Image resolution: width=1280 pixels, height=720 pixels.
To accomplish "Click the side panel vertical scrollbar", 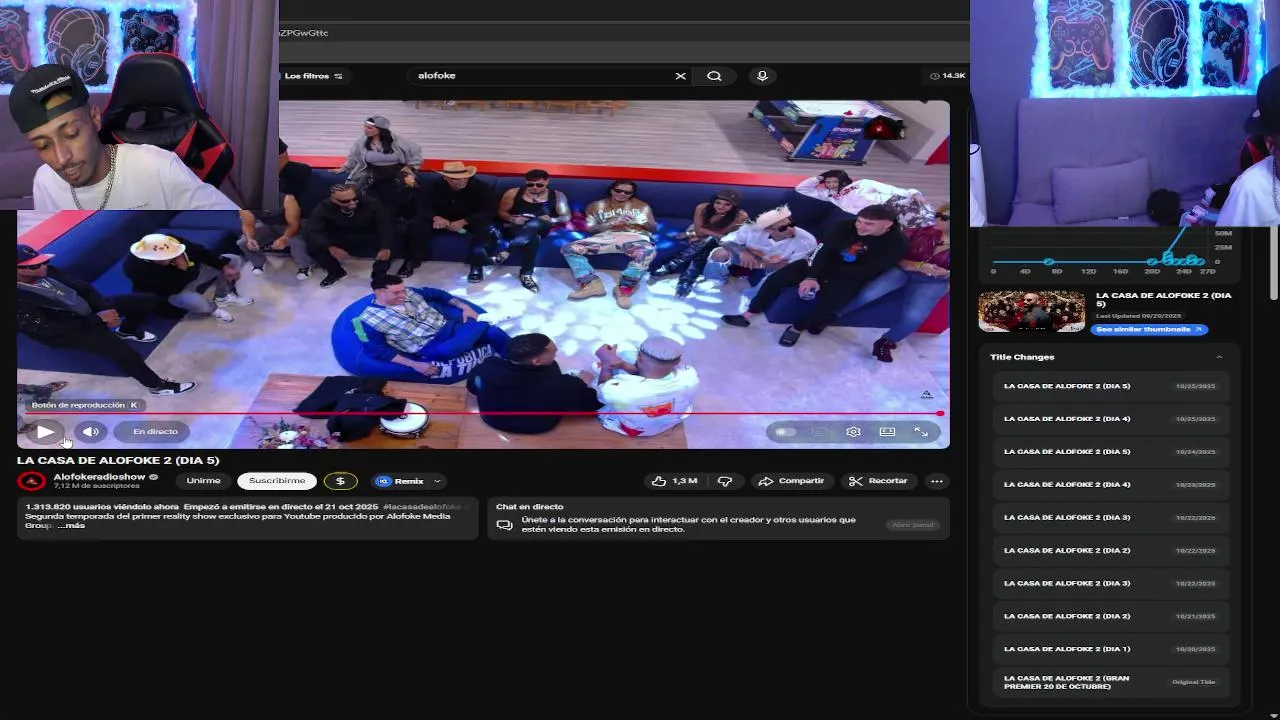I will point(1273,263).
